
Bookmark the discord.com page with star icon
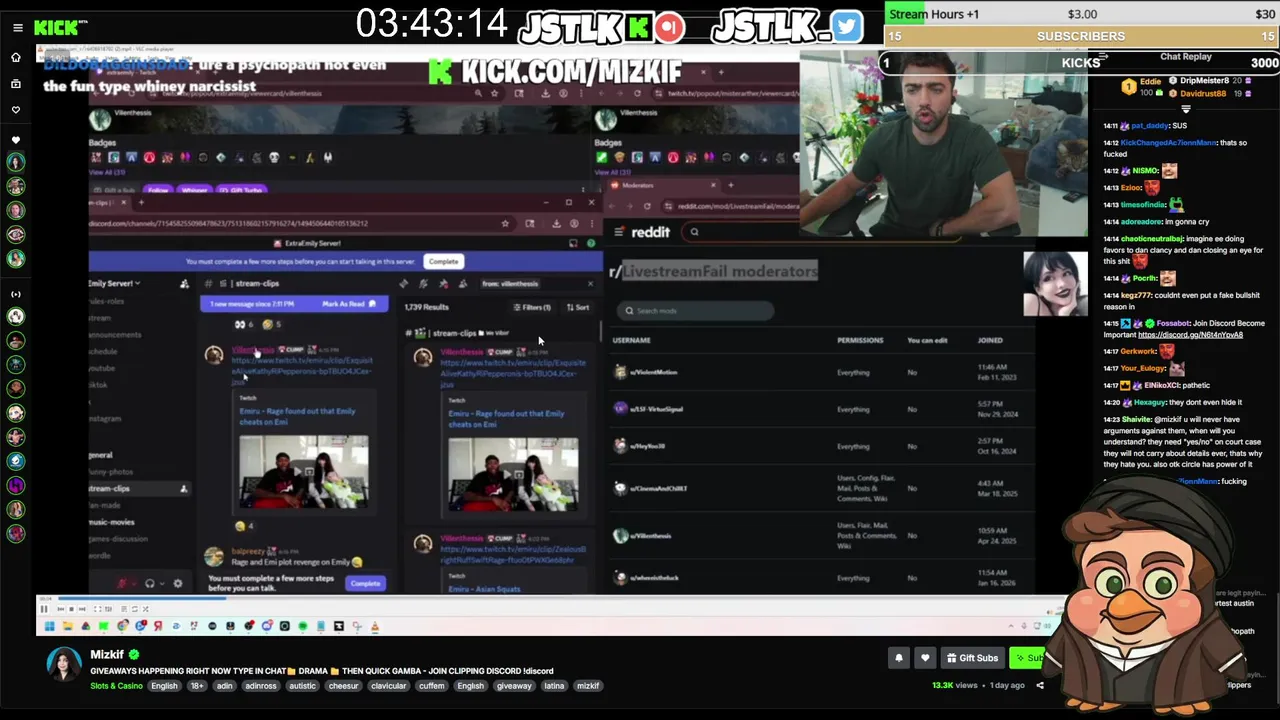point(505,224)
